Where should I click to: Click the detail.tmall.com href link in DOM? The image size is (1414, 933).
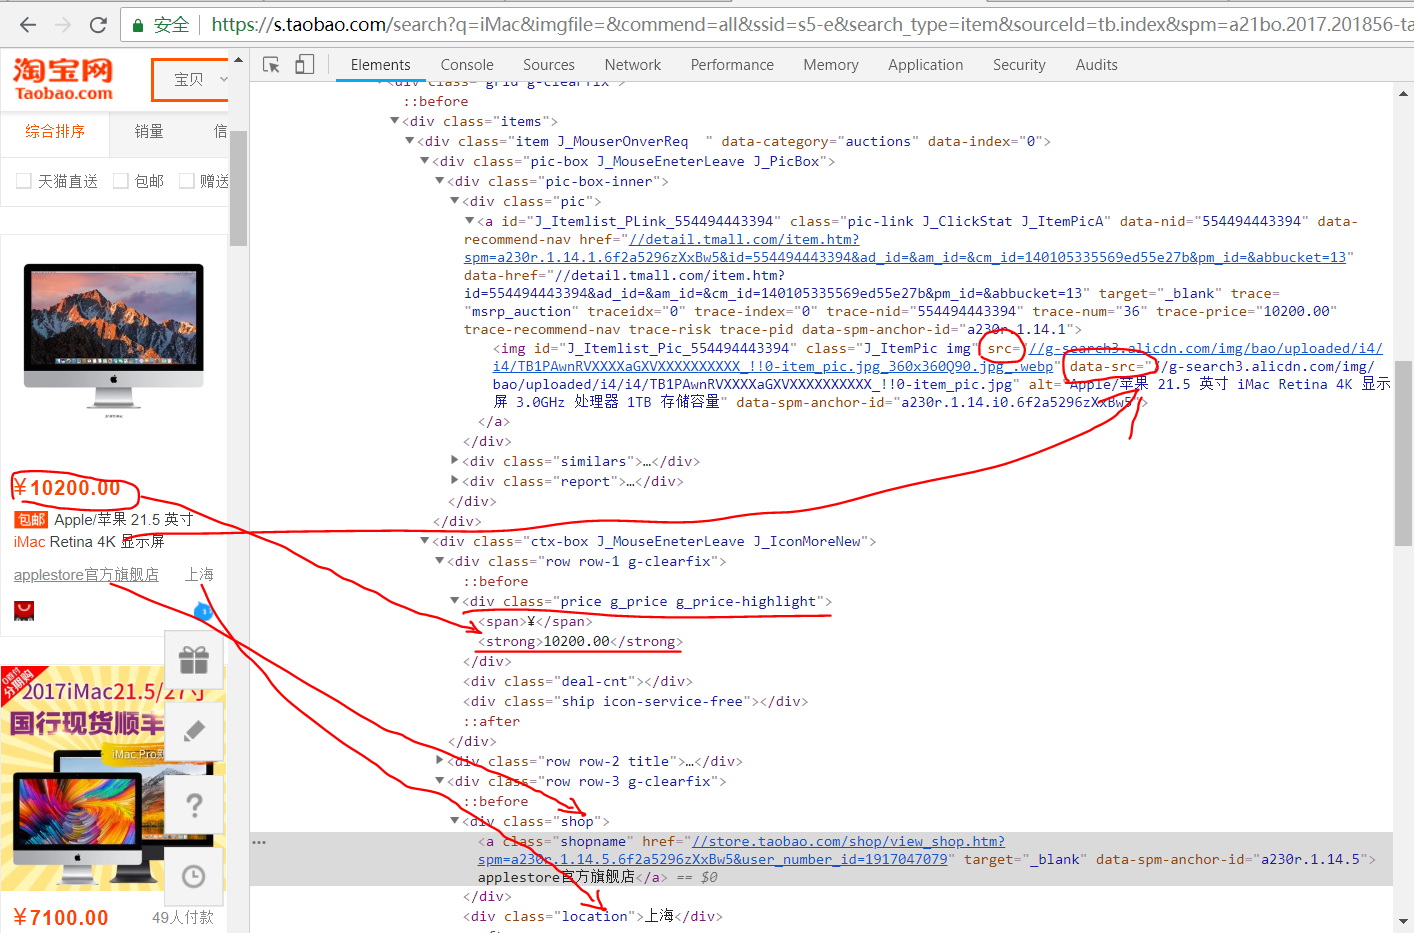[x=905, y=249]
